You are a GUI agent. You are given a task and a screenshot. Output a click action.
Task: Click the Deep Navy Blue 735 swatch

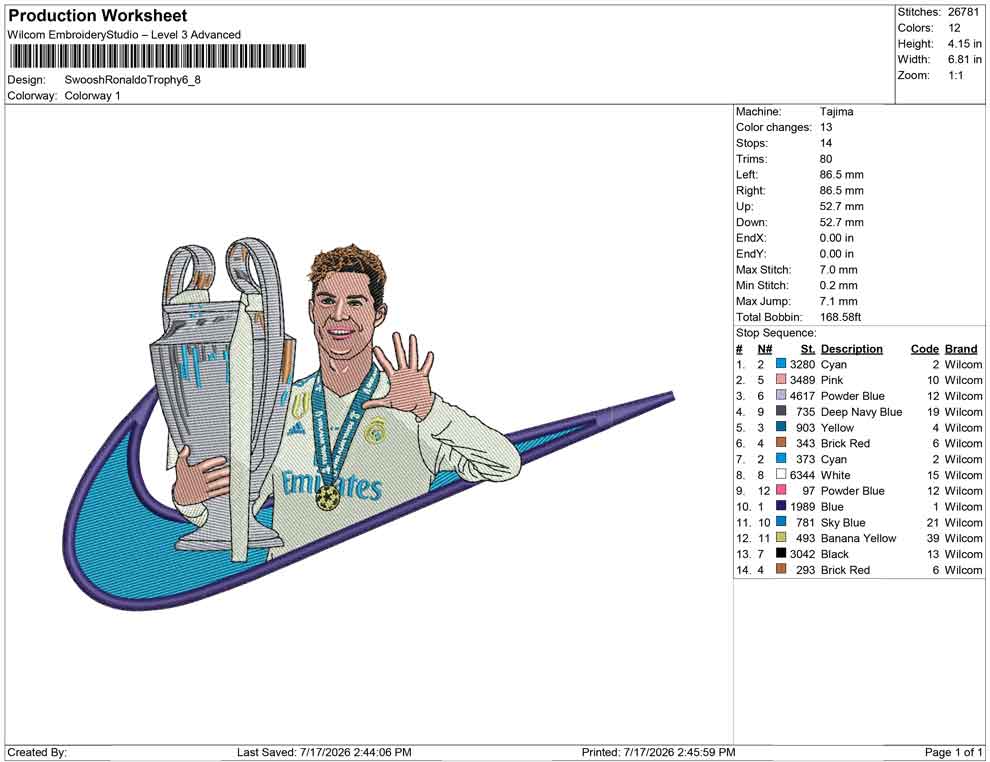click(x=781, y=411)
